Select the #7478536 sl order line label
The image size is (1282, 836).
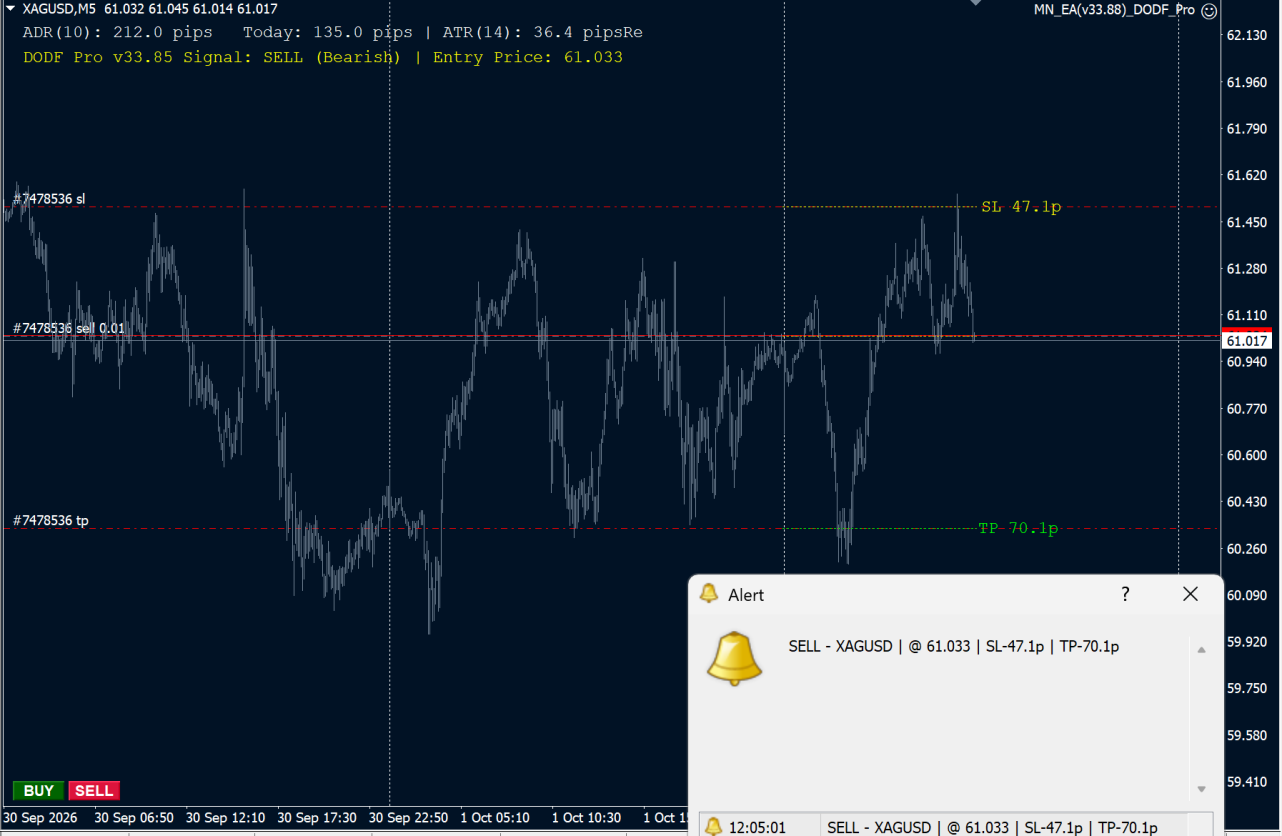49,199
